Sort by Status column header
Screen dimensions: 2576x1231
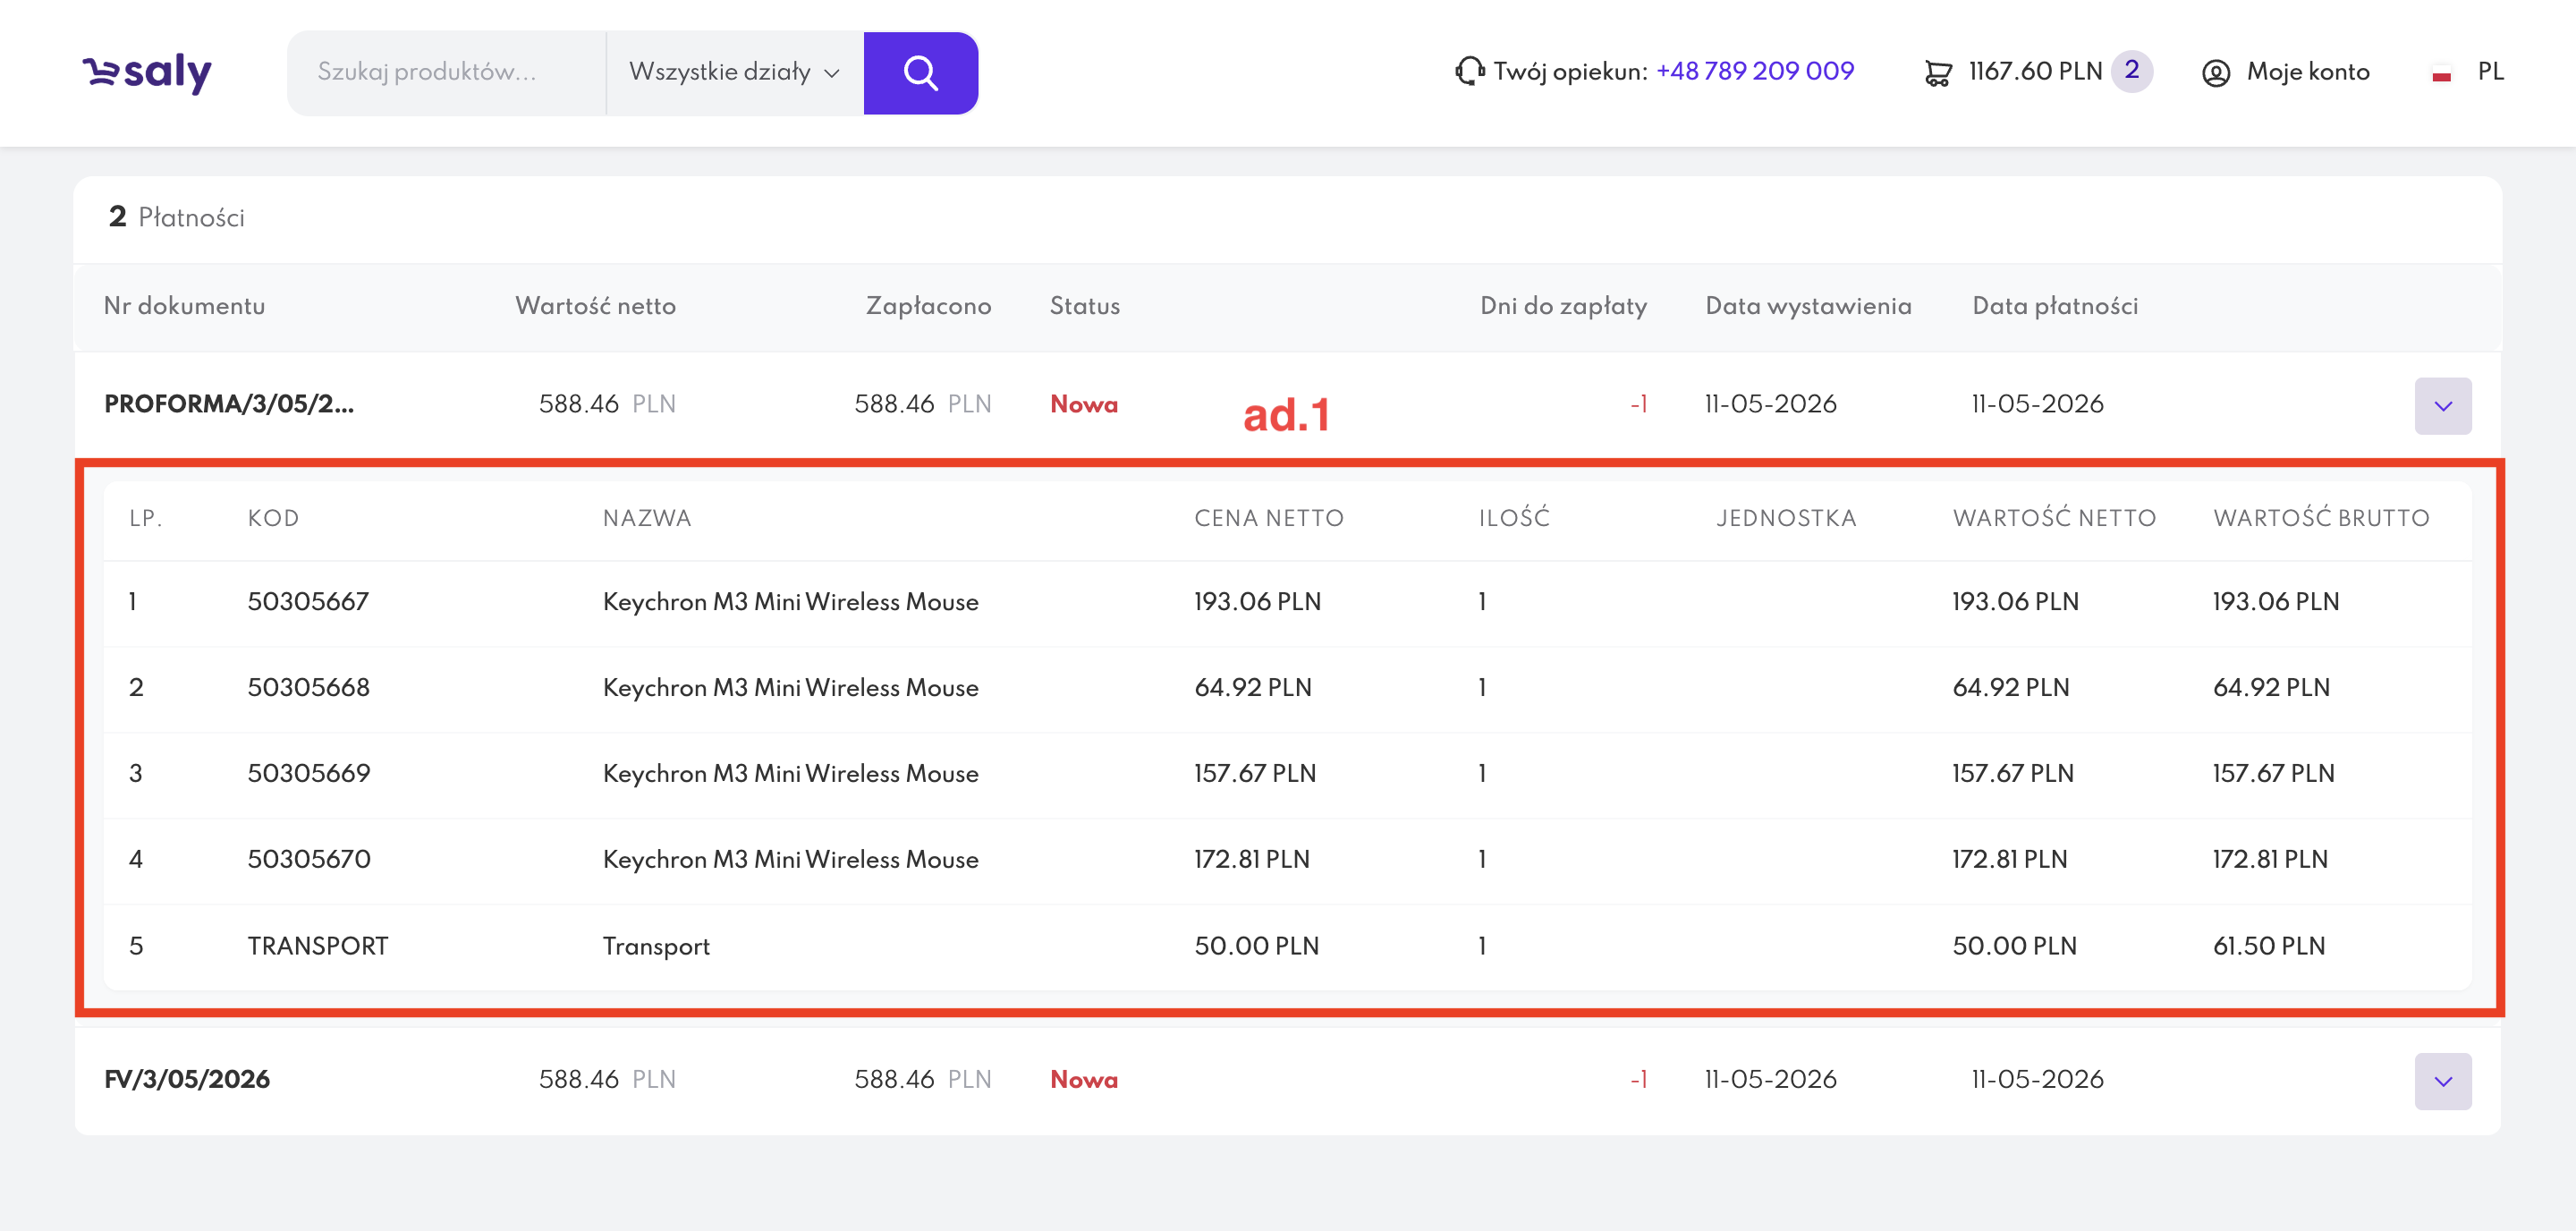click(x=1084, y=306)
